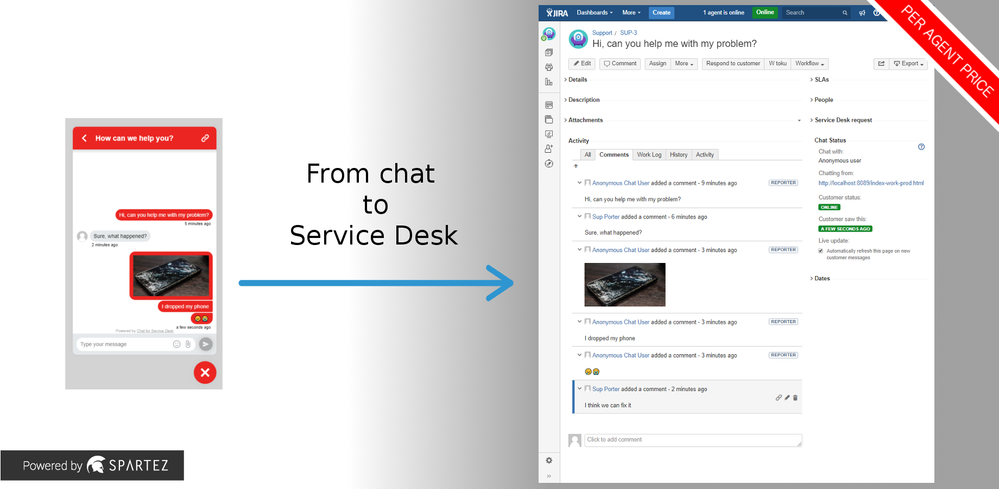Switch to the History tab
The height and width of the screenshot is (489, 999).
tap(679, 155)
